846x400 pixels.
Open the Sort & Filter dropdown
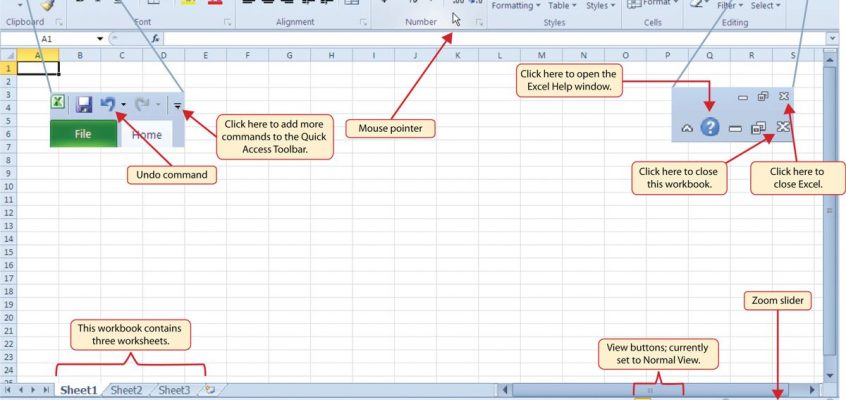click(730, 5)
